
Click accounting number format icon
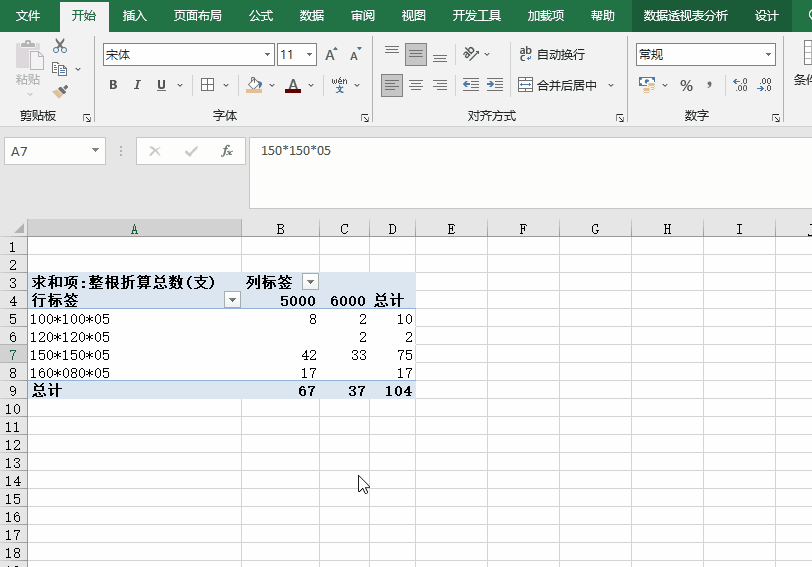[647, 85]
